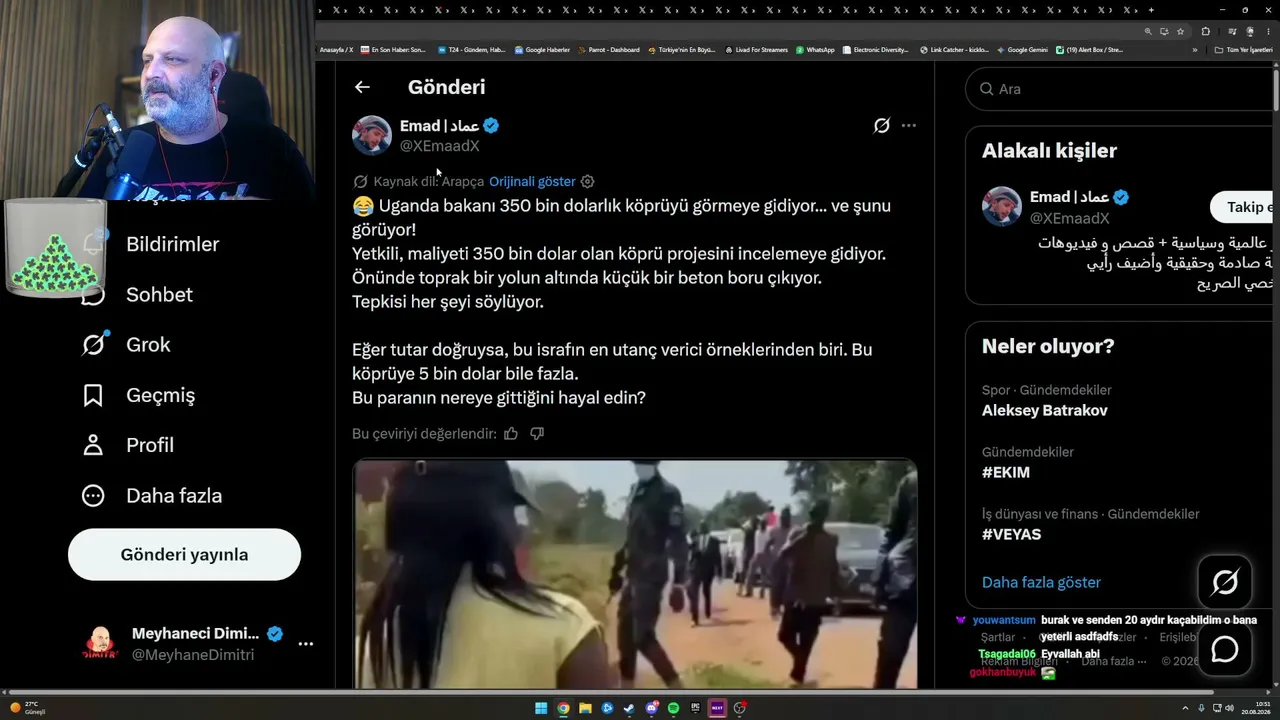
Task: Open the weather widget showing 27°C
Action: click(x=25, y=708)
